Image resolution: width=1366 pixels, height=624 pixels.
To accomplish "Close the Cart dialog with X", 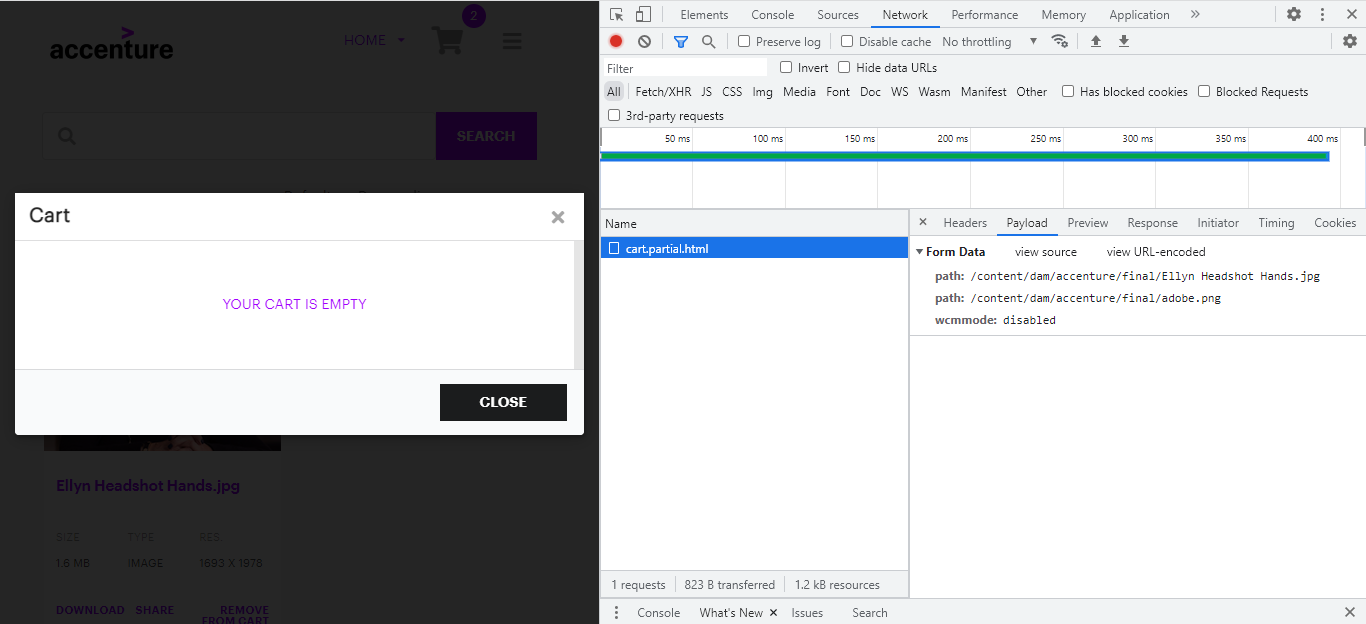I will (x=558, y=217).
